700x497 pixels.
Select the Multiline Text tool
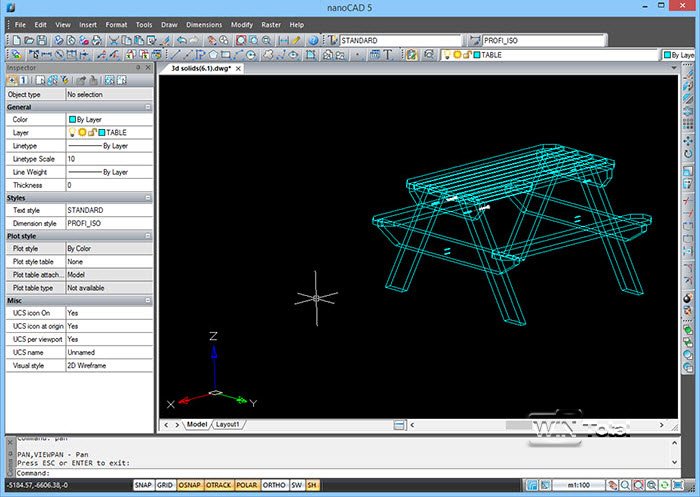coord(387,54)
